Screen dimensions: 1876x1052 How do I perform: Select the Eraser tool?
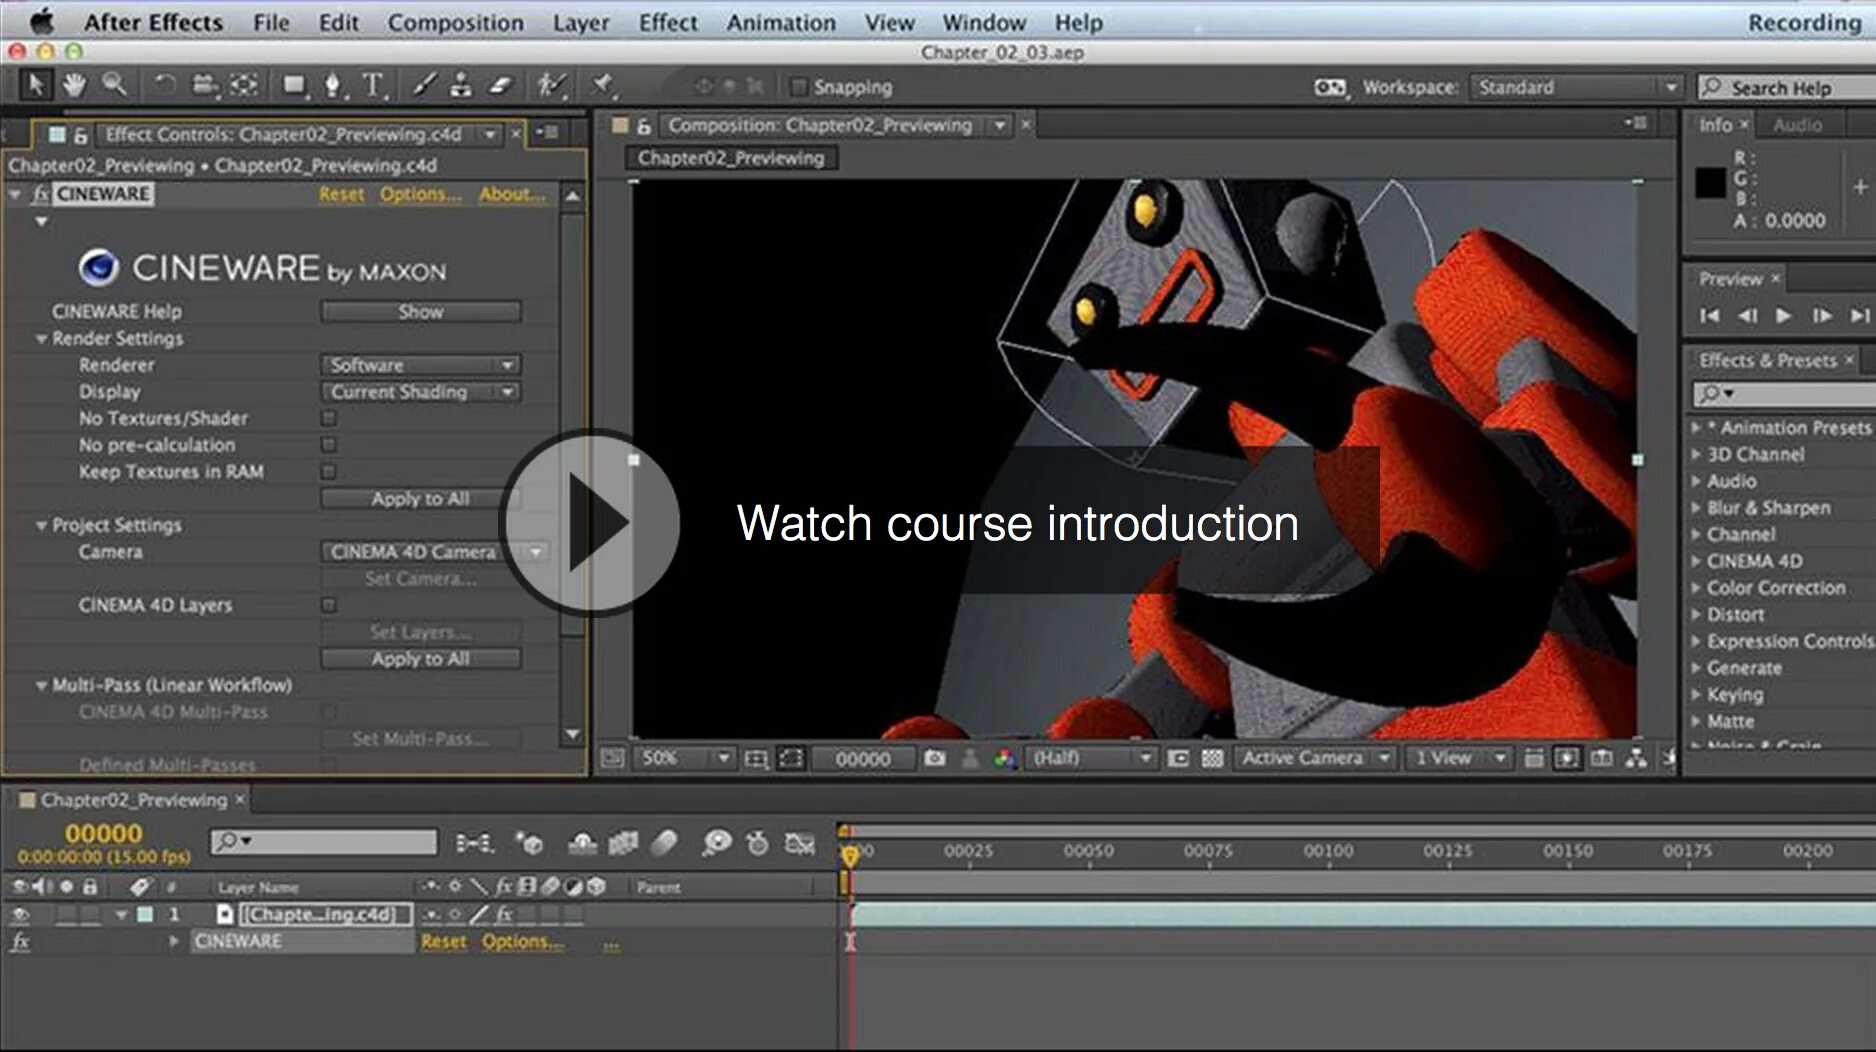tap(500, 85)
